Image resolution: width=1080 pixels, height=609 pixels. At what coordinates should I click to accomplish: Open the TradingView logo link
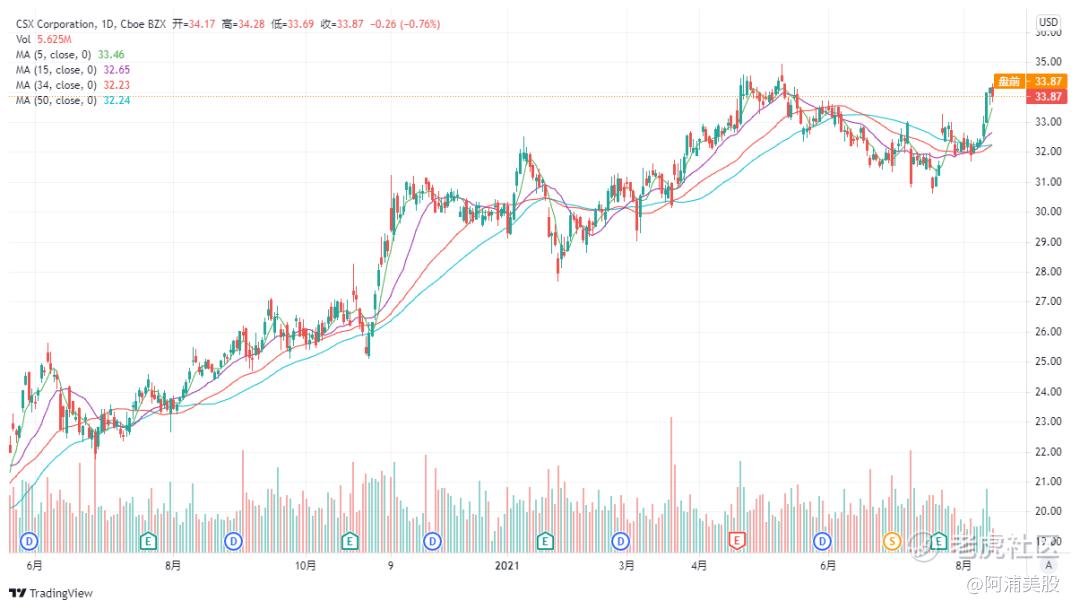[51, 593]
